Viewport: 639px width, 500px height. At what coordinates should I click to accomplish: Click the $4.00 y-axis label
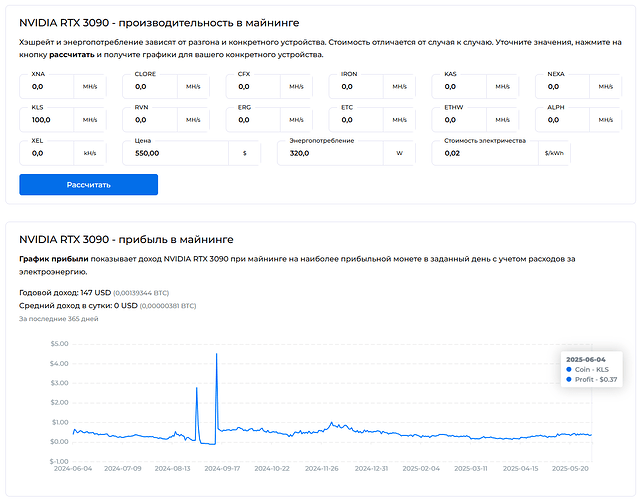tap(59, 363)
